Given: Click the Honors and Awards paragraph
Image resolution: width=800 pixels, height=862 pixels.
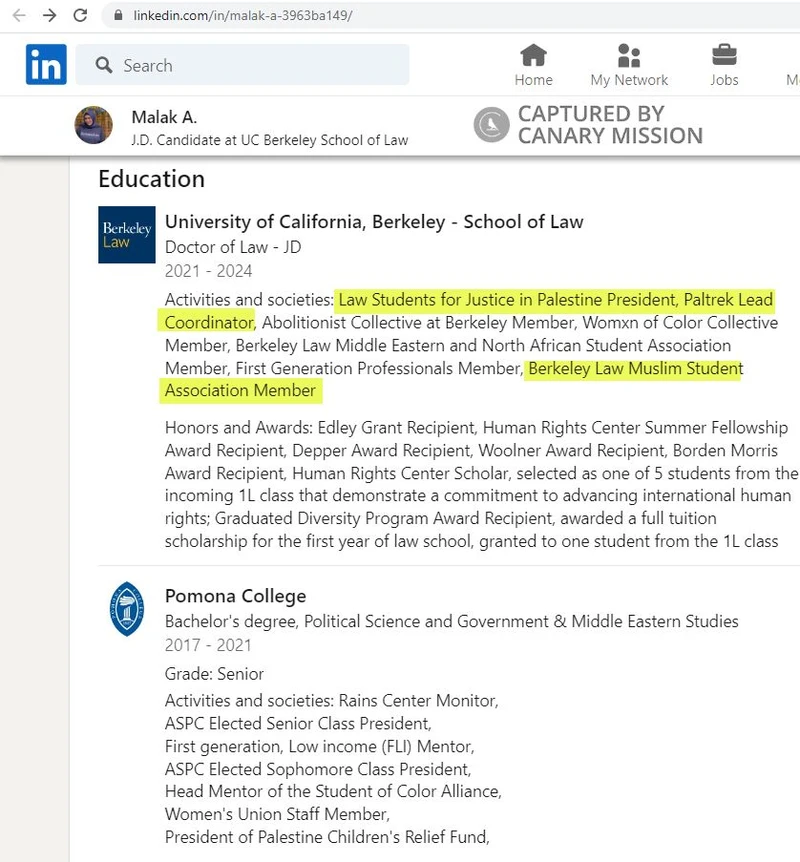Looking at the screenshot, I should [481, 484].
